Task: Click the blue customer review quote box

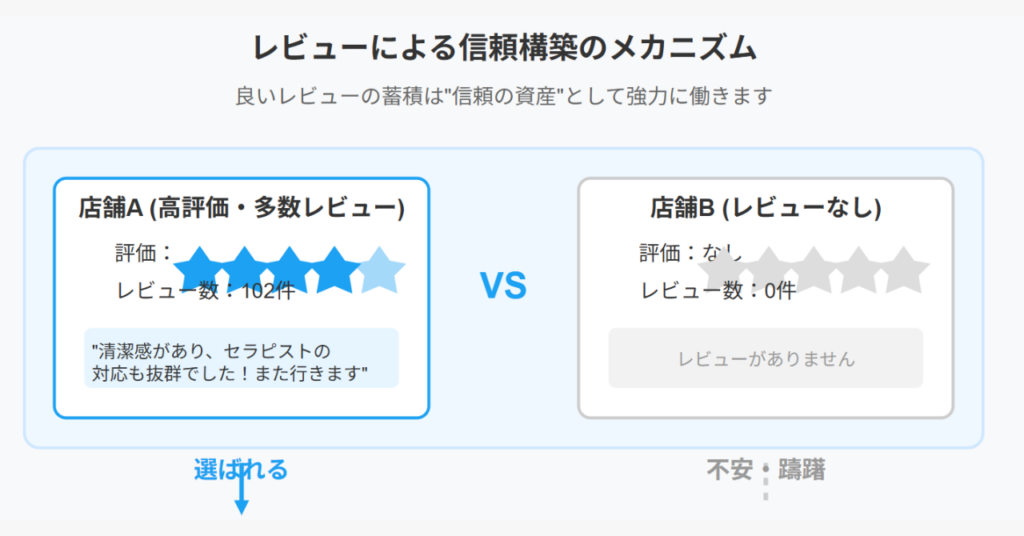Action: click(x=242, y=358)
